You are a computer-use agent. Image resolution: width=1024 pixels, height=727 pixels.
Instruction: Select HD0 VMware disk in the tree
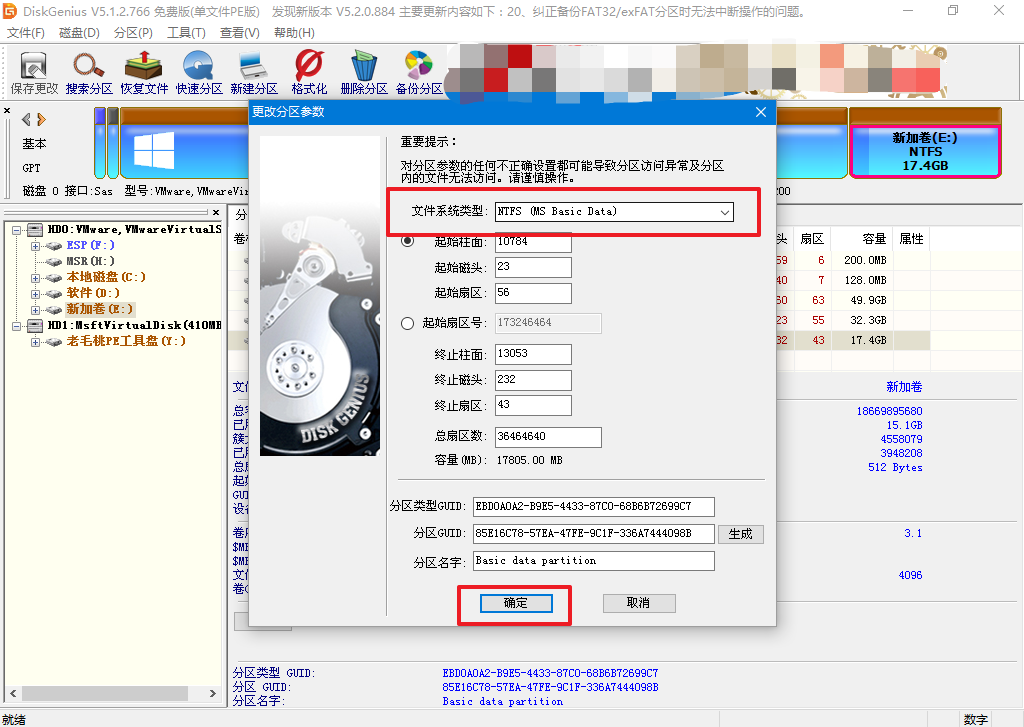tap(134, 229)
